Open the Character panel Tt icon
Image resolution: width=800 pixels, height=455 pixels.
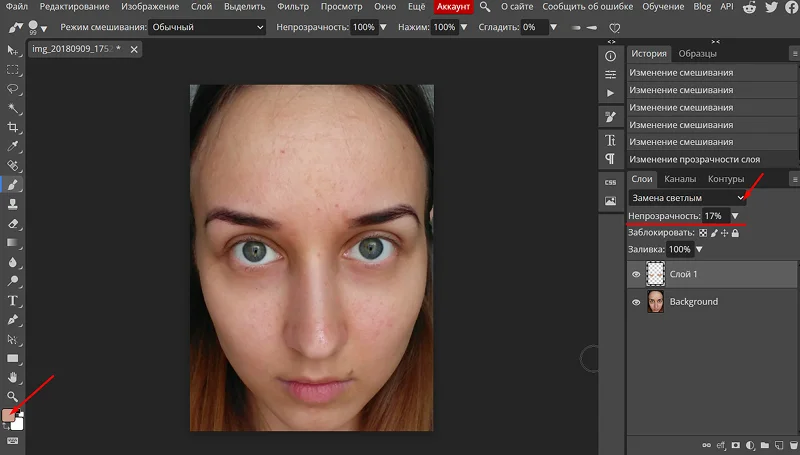pyautogui.click(x=610, y=140)
